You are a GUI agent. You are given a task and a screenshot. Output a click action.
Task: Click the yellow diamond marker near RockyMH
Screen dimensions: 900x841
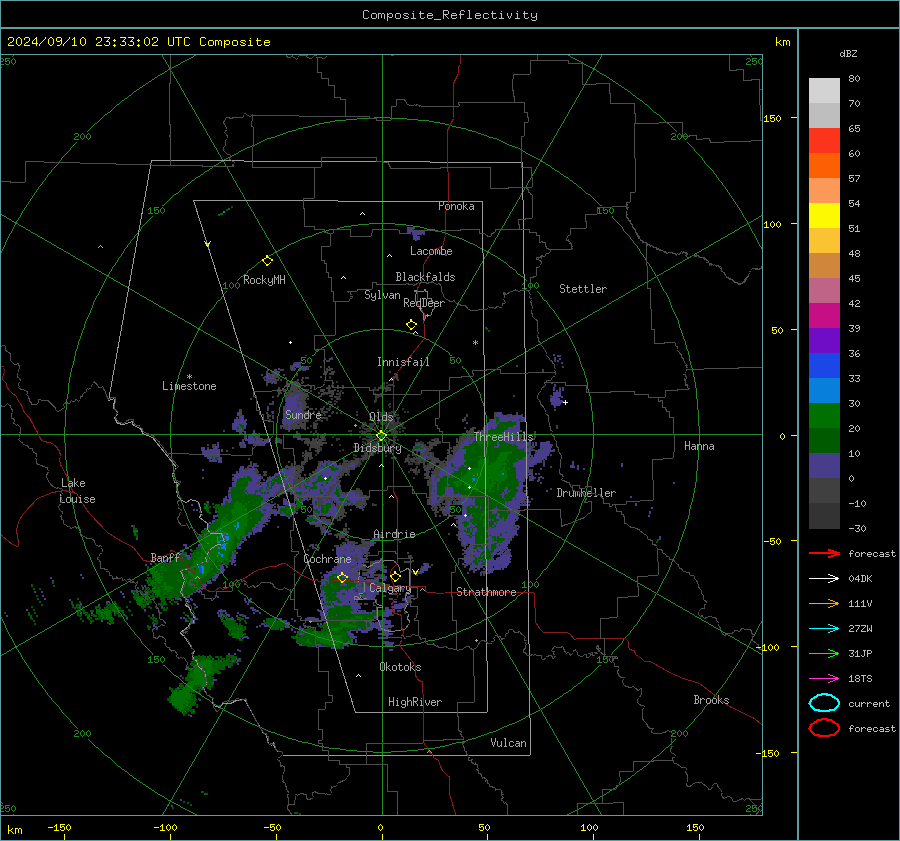[267, 261]
